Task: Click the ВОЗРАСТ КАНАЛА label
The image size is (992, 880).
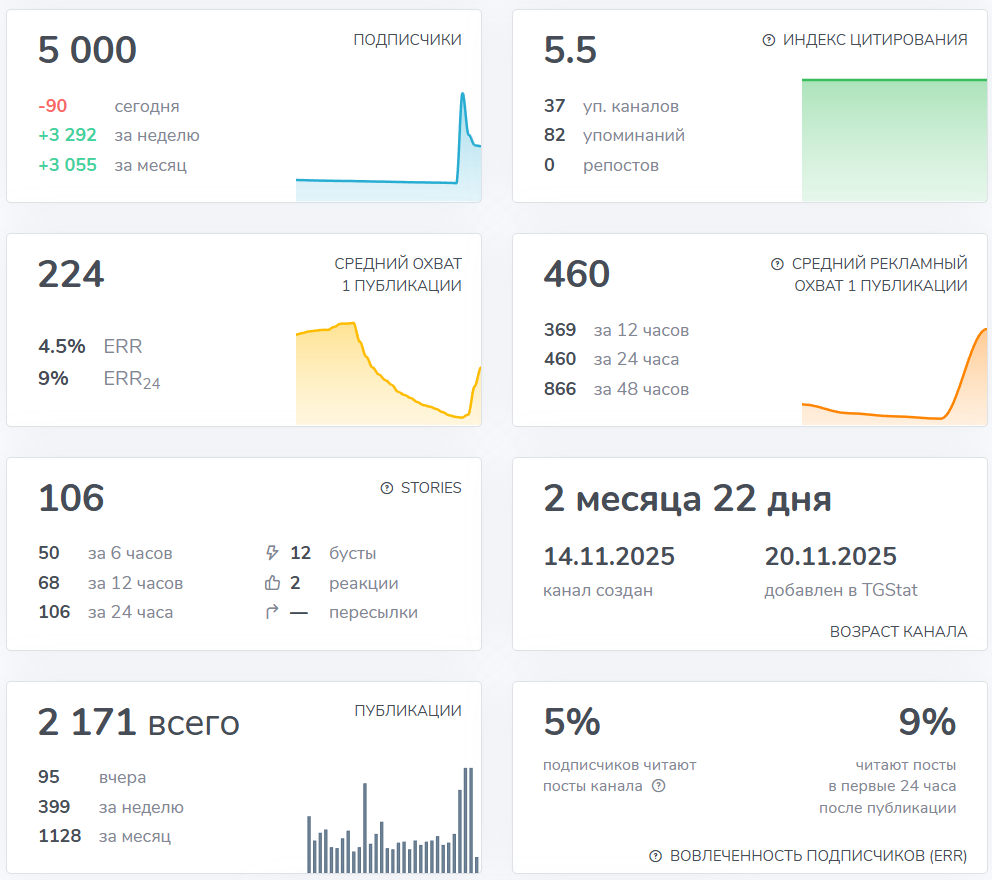Action: 898,632
